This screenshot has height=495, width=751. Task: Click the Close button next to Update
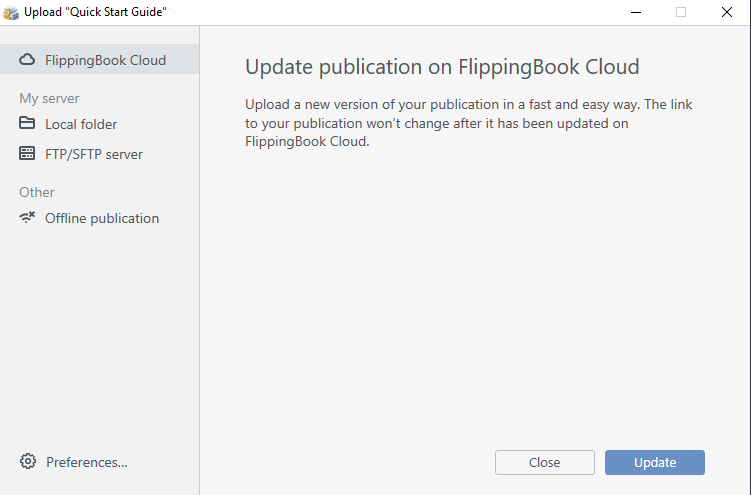(545, 462)
